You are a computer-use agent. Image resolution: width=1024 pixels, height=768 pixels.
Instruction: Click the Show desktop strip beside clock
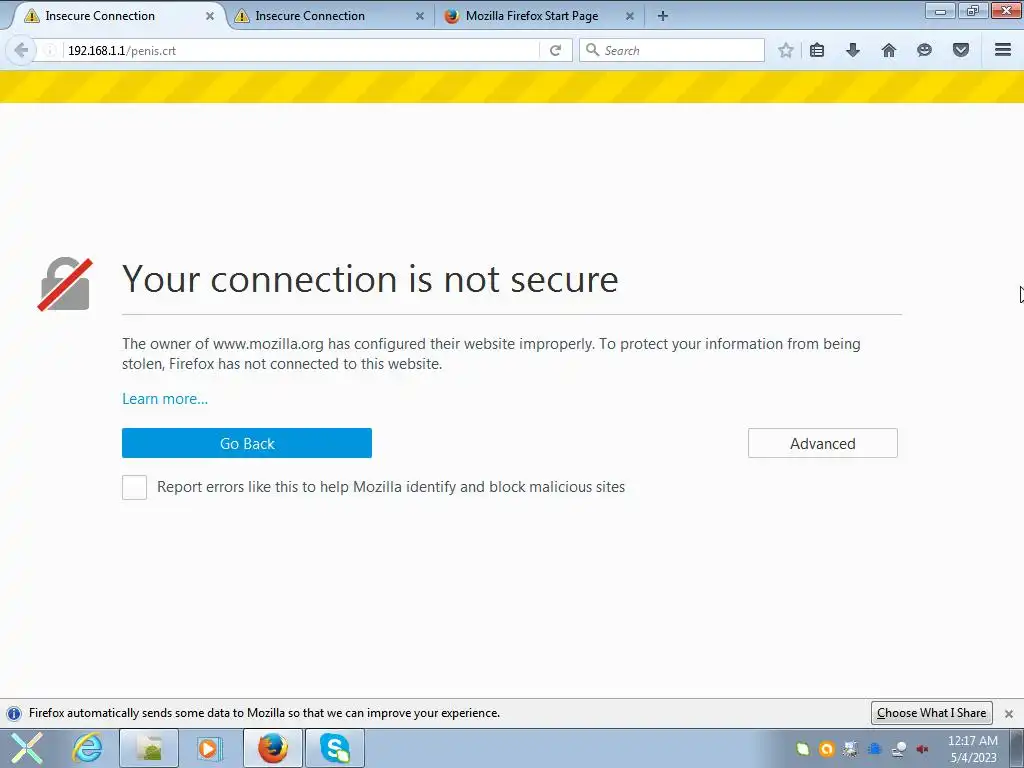[1017, 748]
